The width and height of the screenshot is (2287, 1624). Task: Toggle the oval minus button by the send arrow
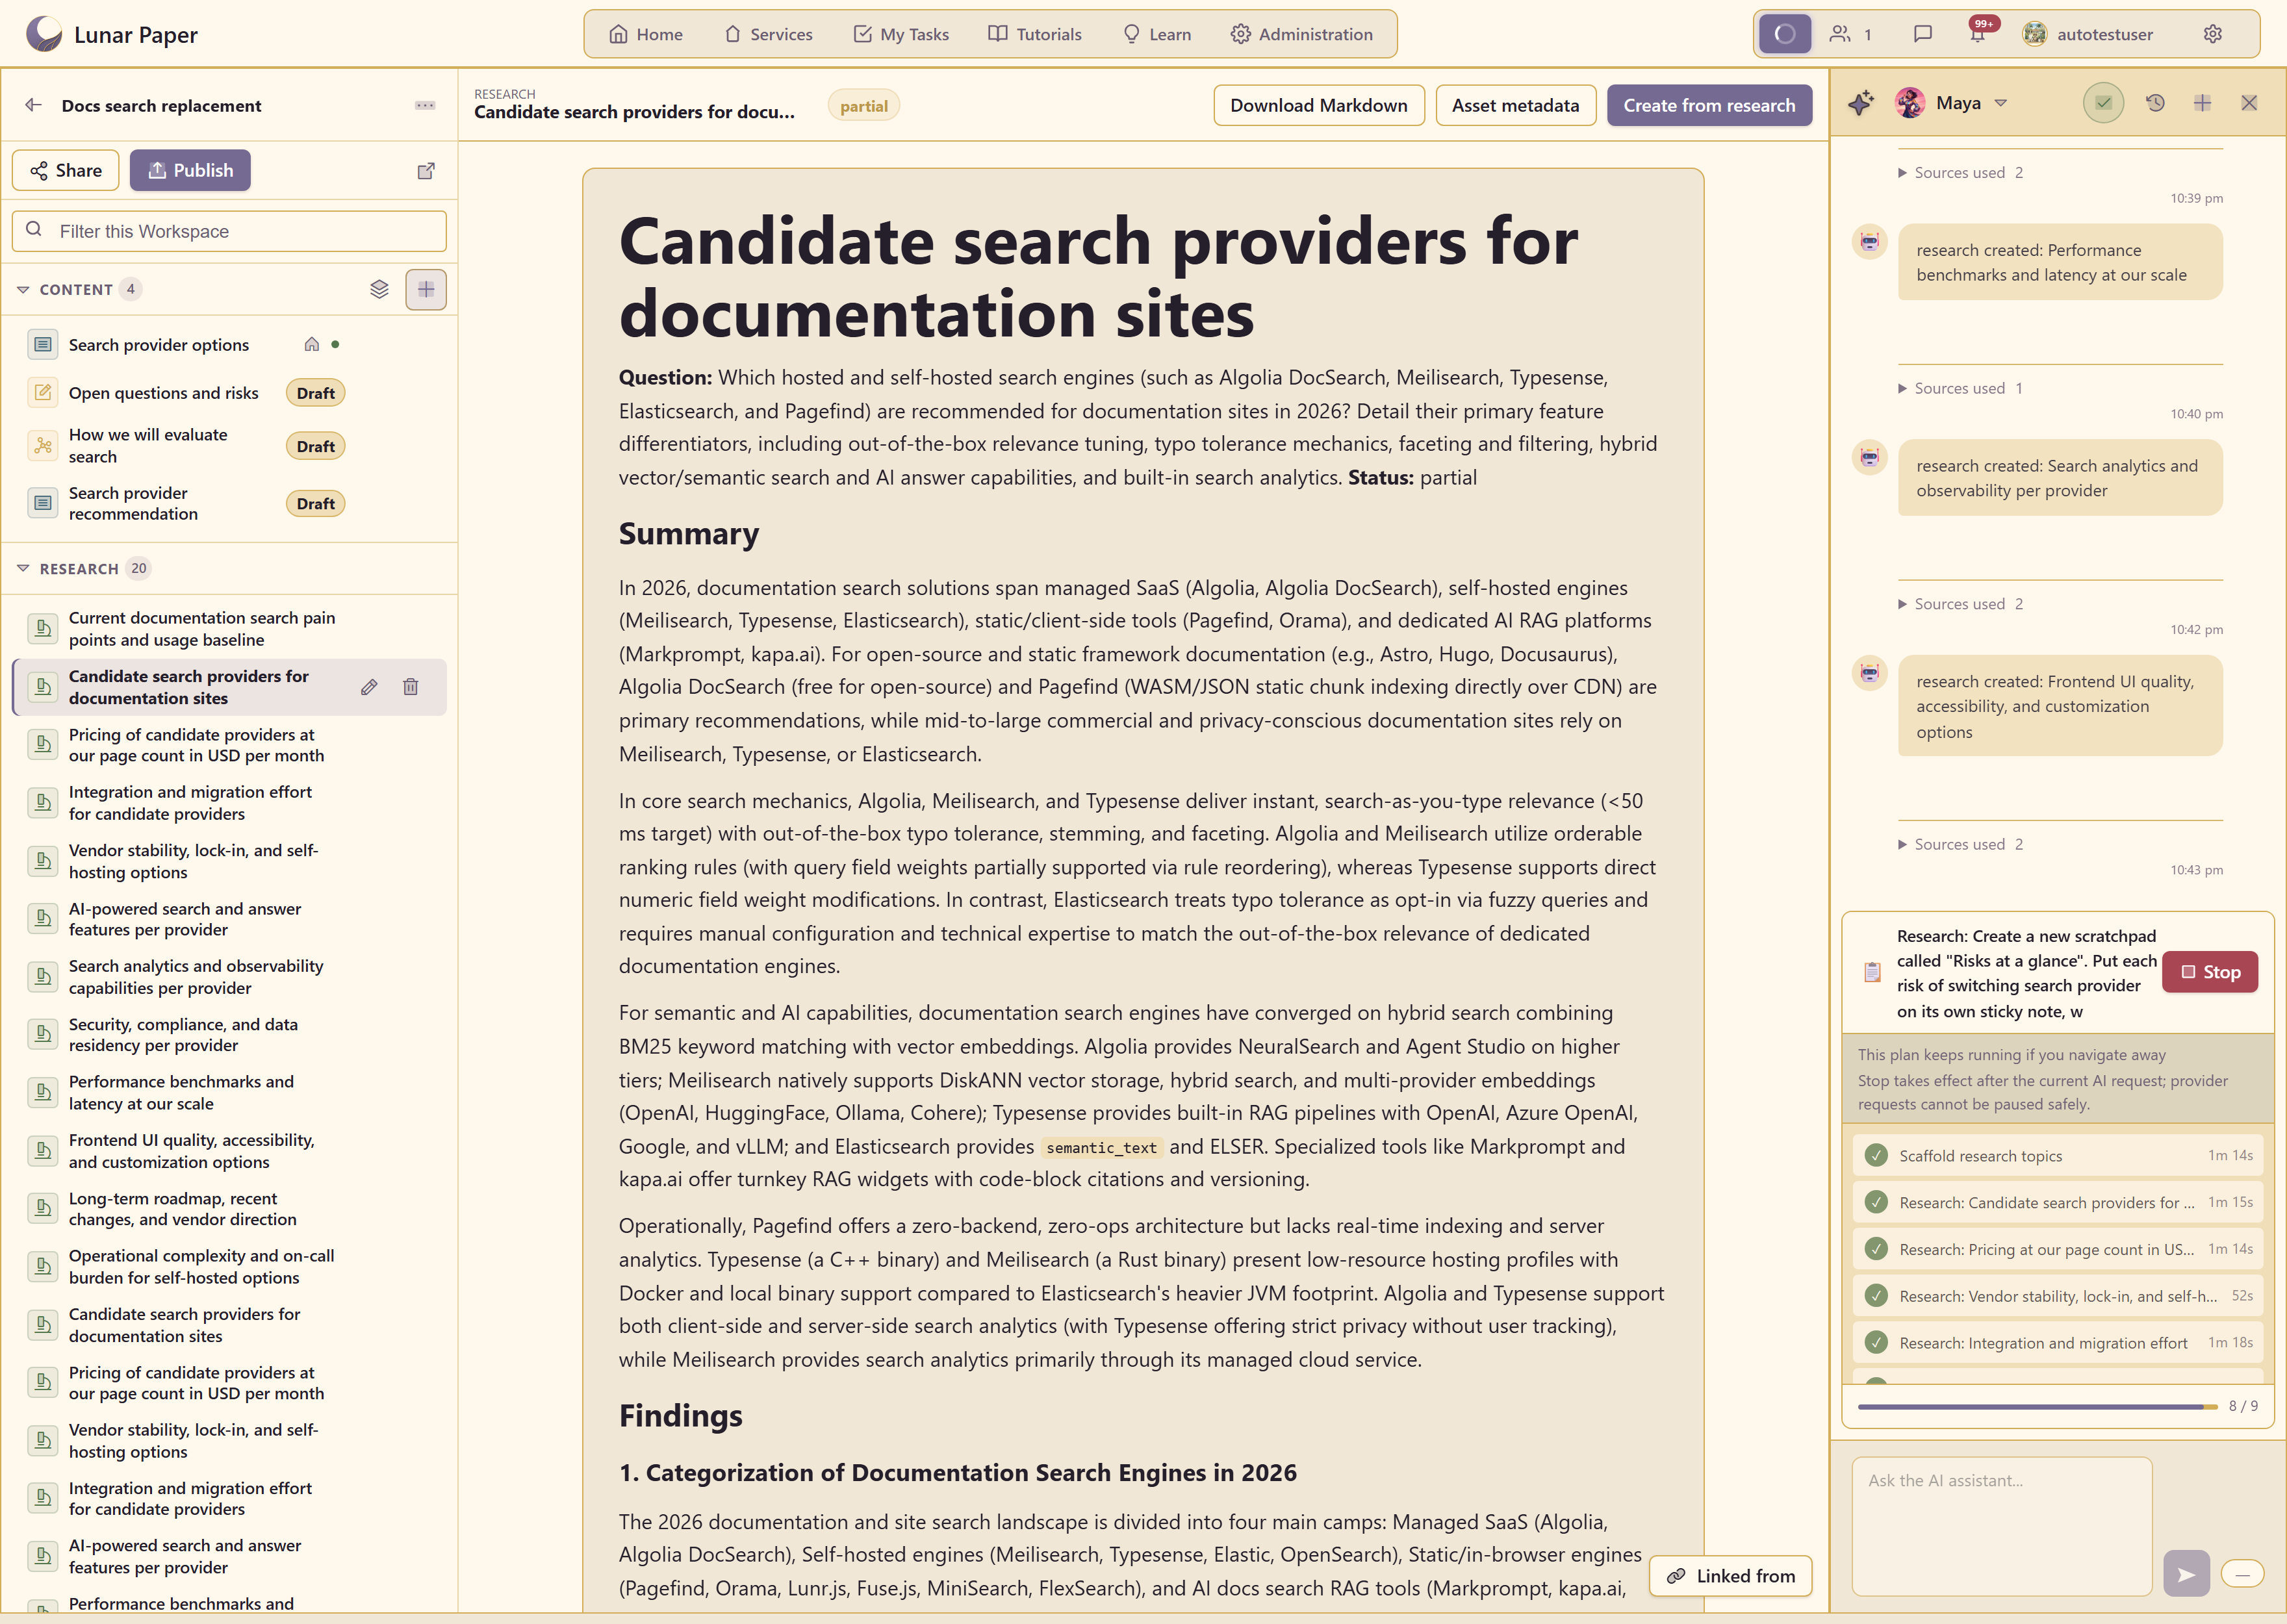[2242, 1573]
